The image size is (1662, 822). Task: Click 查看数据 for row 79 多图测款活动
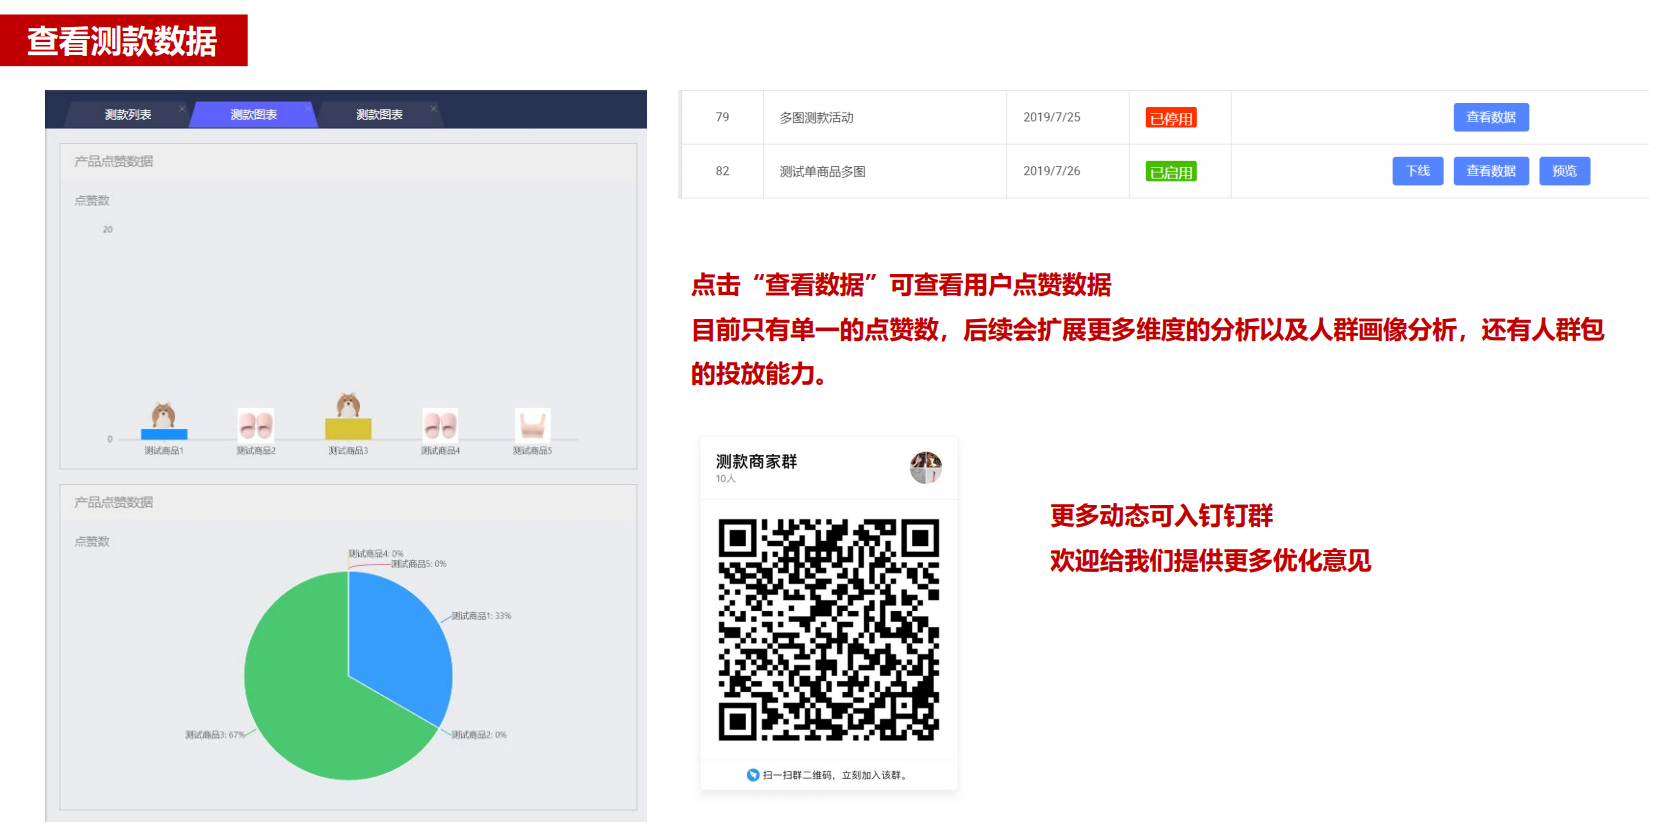point(1491,117)
